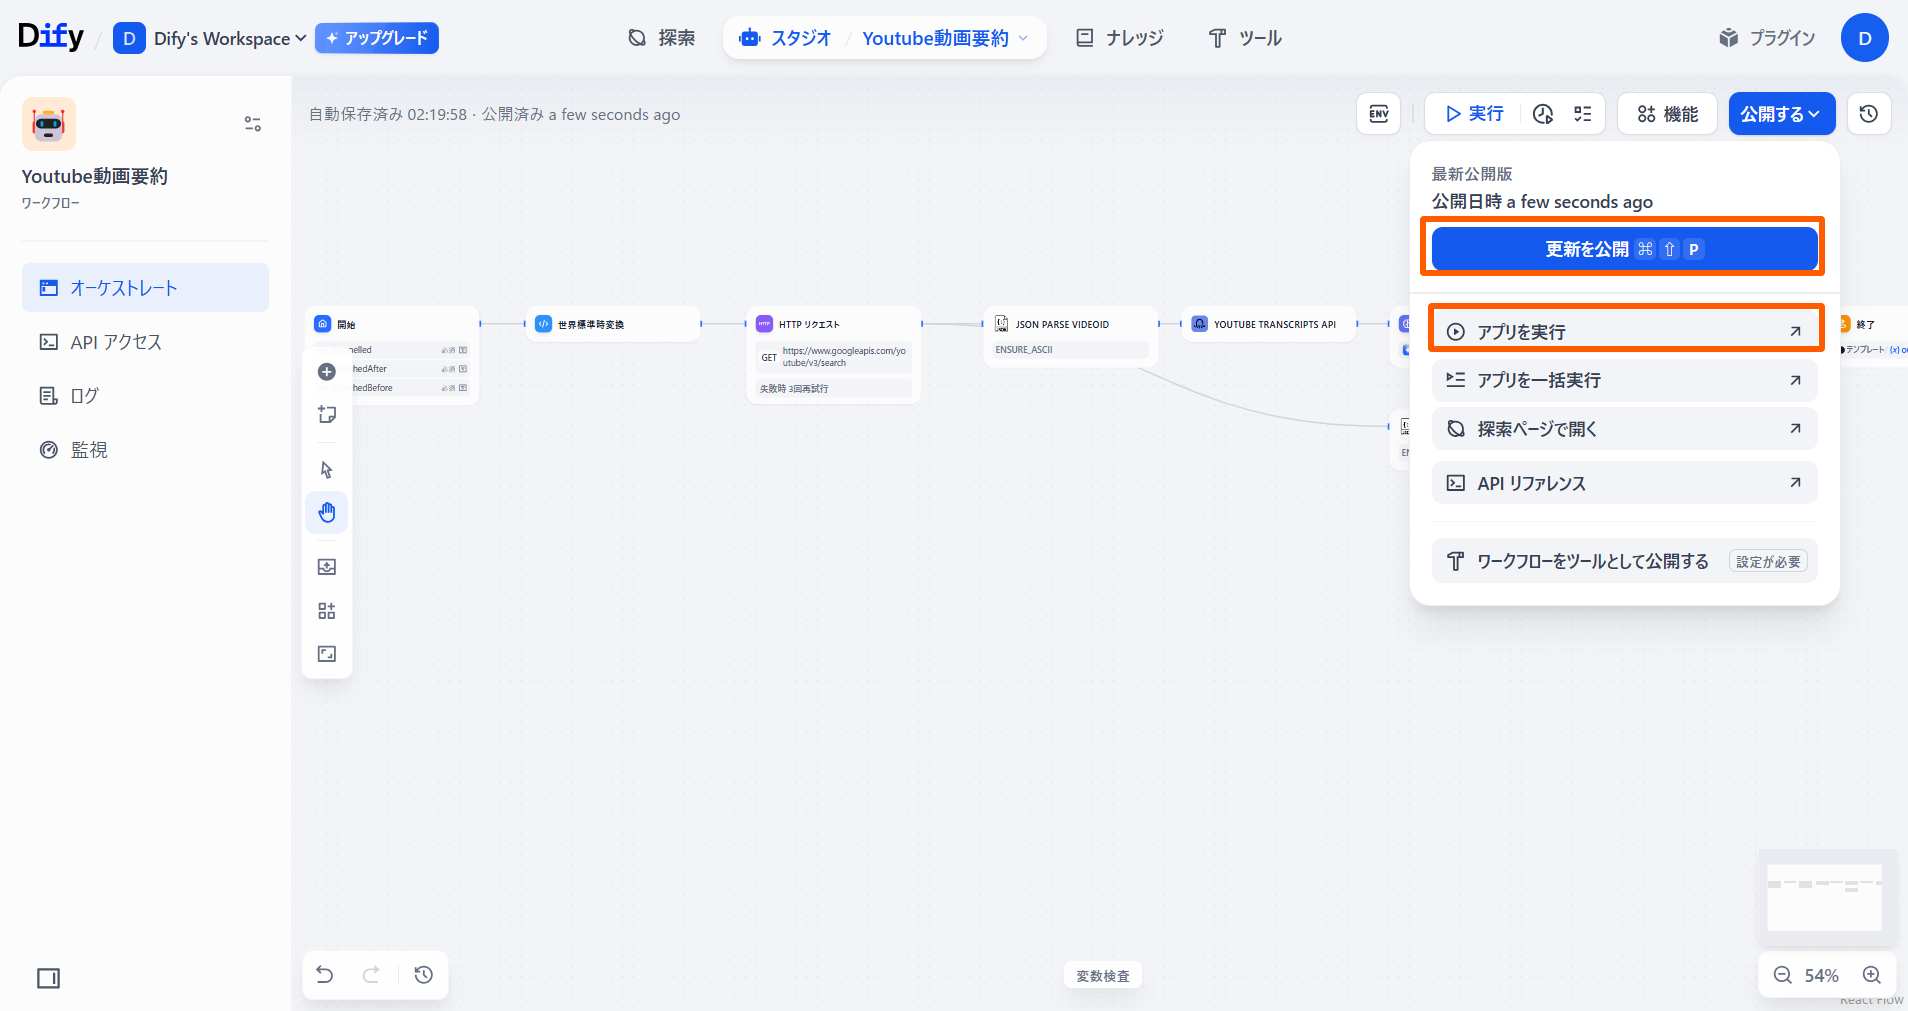Select API アクセス in sidebar
Screen dimensions: 1908x1011
pos(116,342)
